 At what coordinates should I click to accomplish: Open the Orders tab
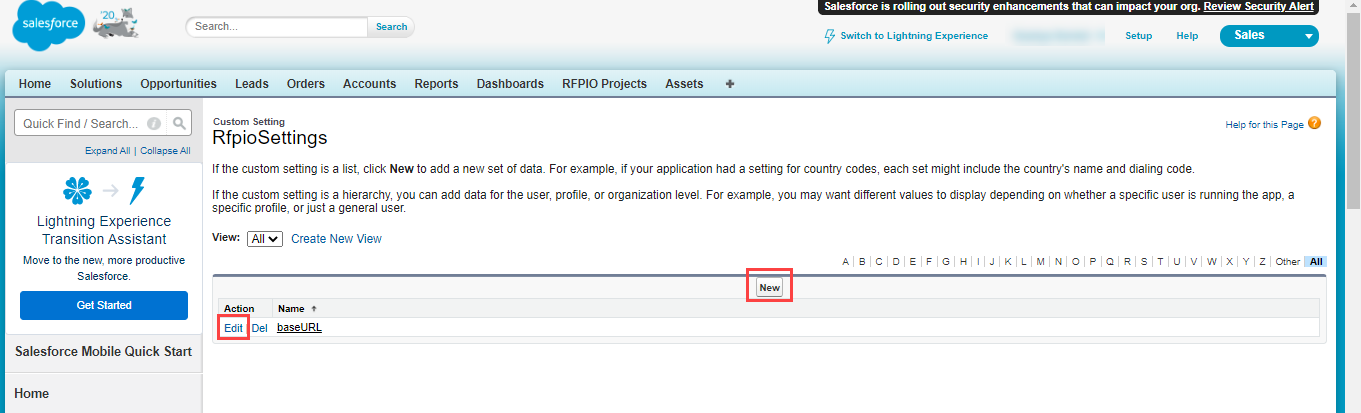(306, 84)
